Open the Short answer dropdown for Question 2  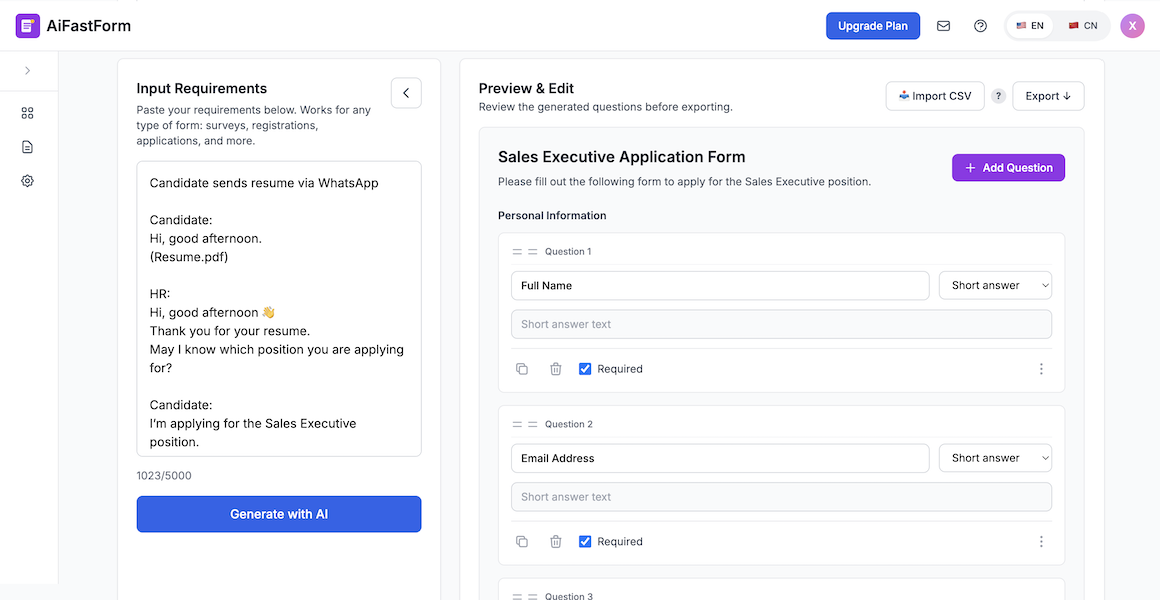click(995, 458)
